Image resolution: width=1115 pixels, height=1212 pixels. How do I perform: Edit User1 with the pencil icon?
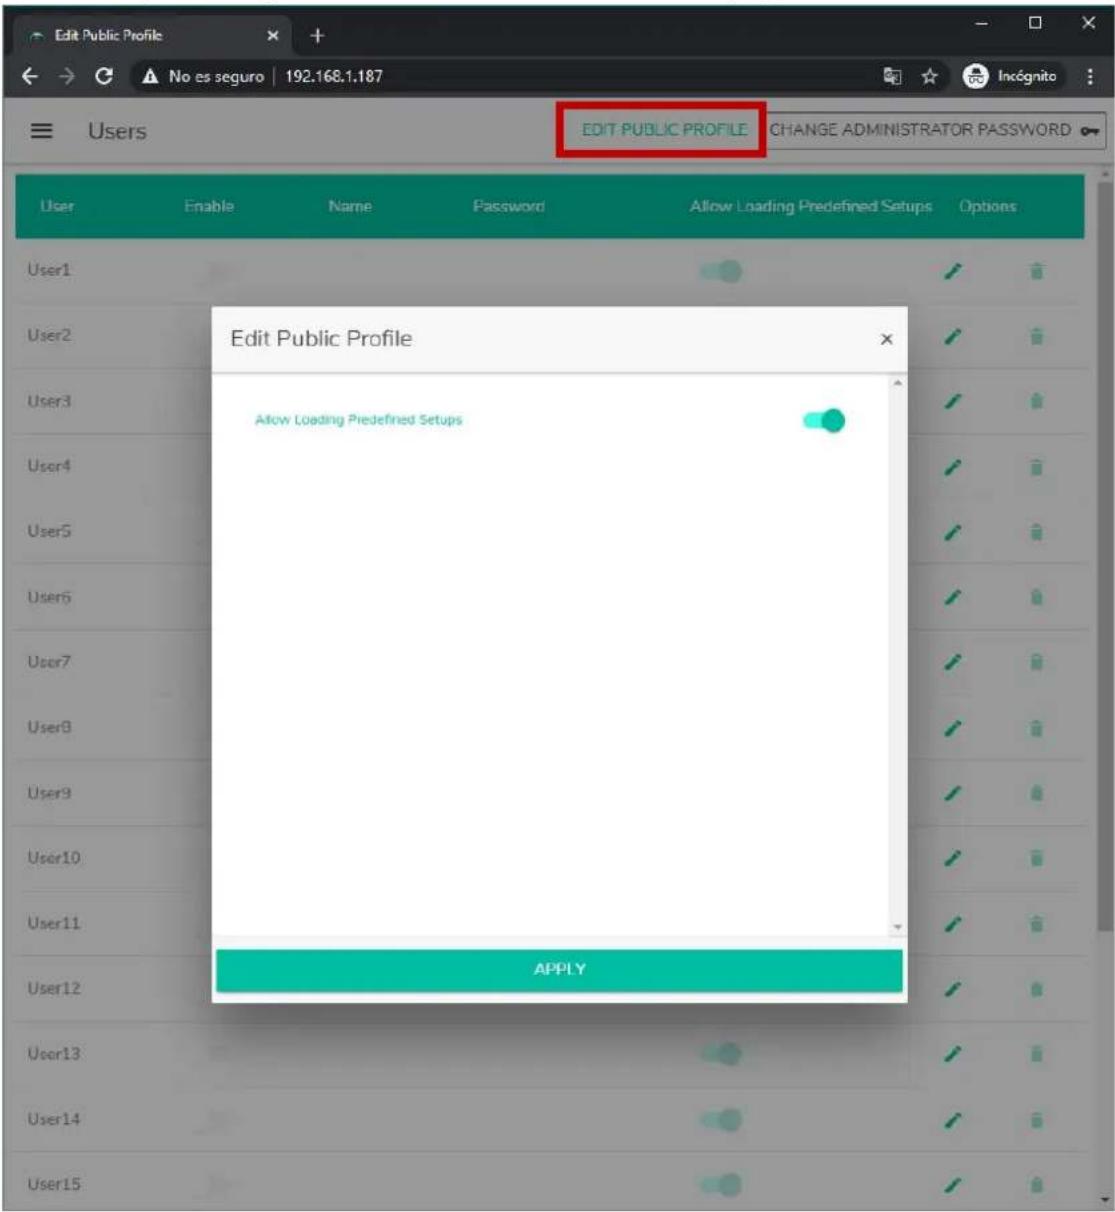point(954,271)
